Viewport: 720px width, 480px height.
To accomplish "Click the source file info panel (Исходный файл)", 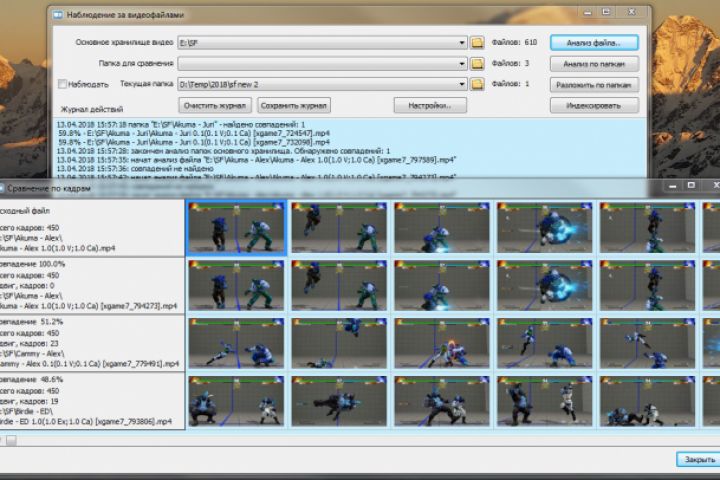I will pyautogui.click(x=92, y=228).
